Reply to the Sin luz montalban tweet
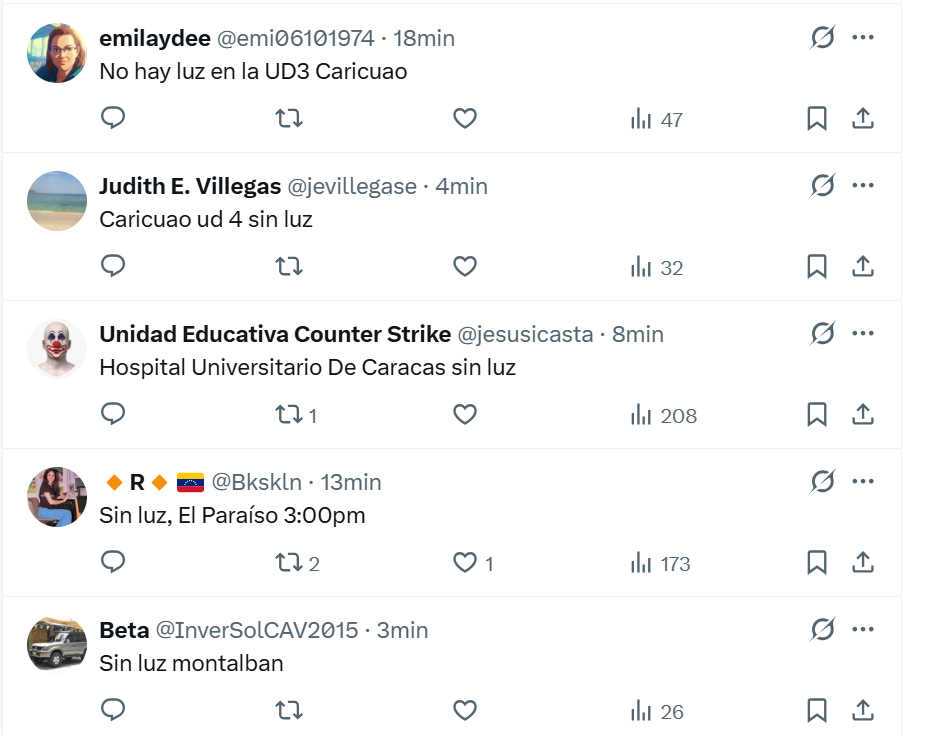934x735 pixels. [x=114, y=711]
